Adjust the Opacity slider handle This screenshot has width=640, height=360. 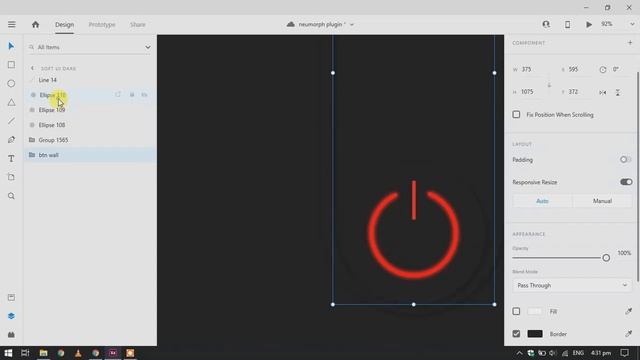coord(606,258)
